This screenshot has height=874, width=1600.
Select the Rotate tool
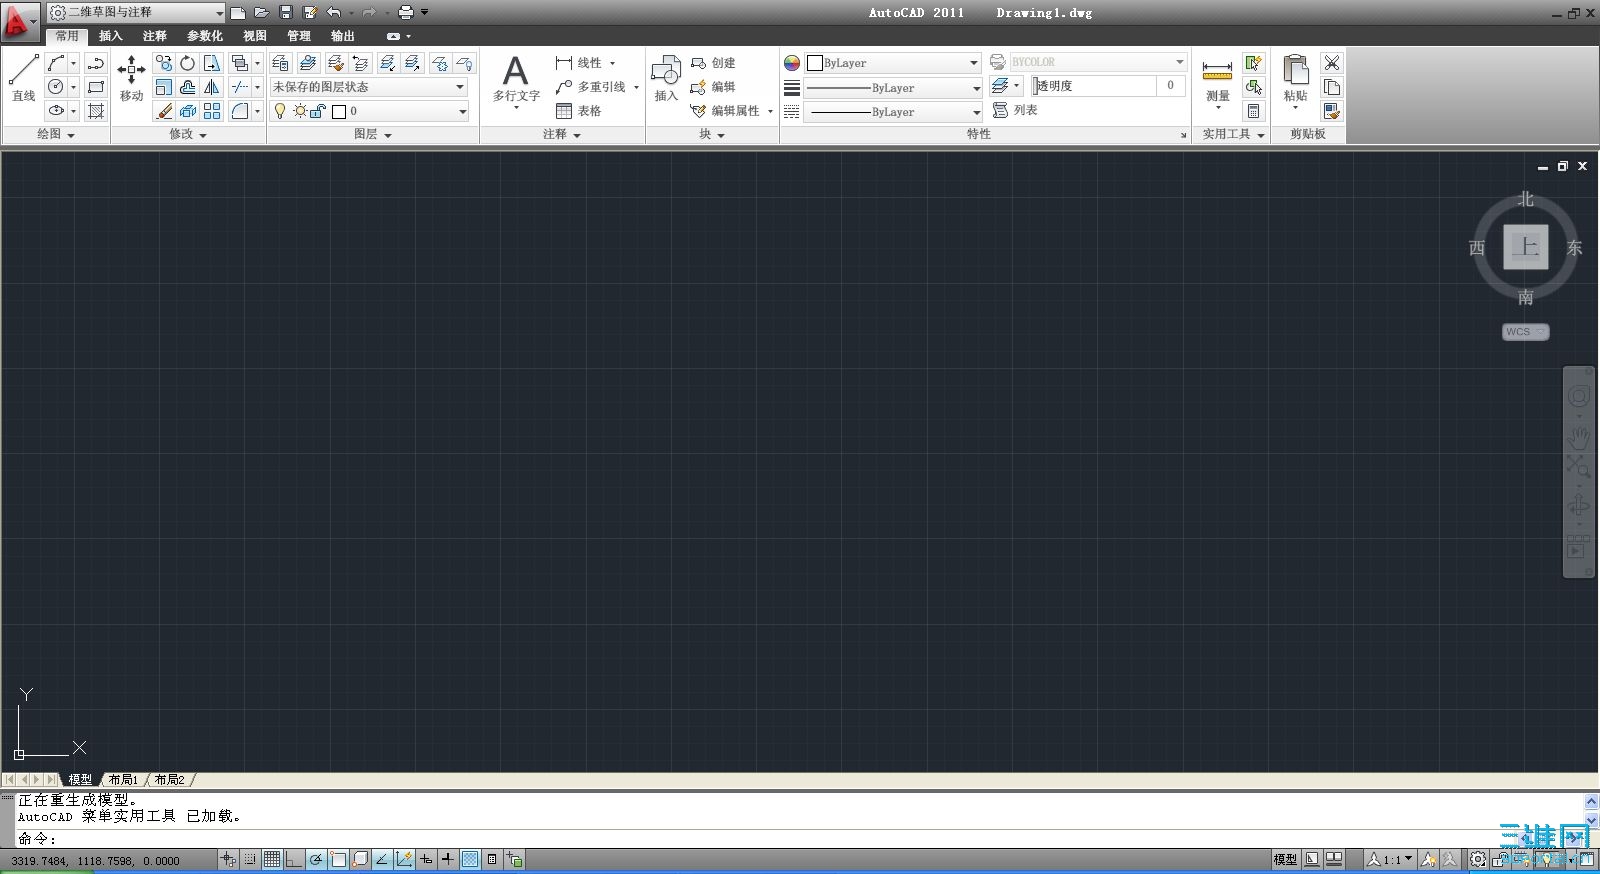pyautogui.click(x=187, y=63)
